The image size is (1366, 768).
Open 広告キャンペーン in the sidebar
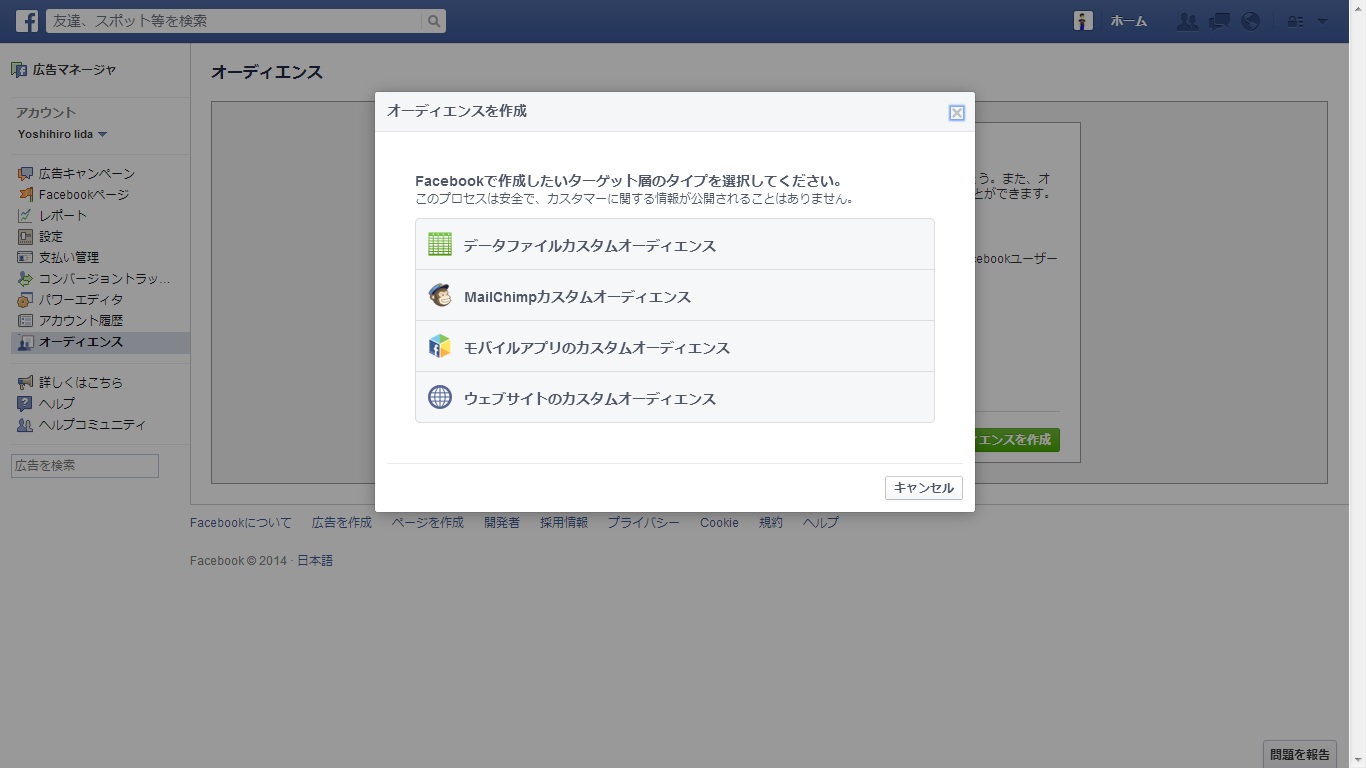86,174
